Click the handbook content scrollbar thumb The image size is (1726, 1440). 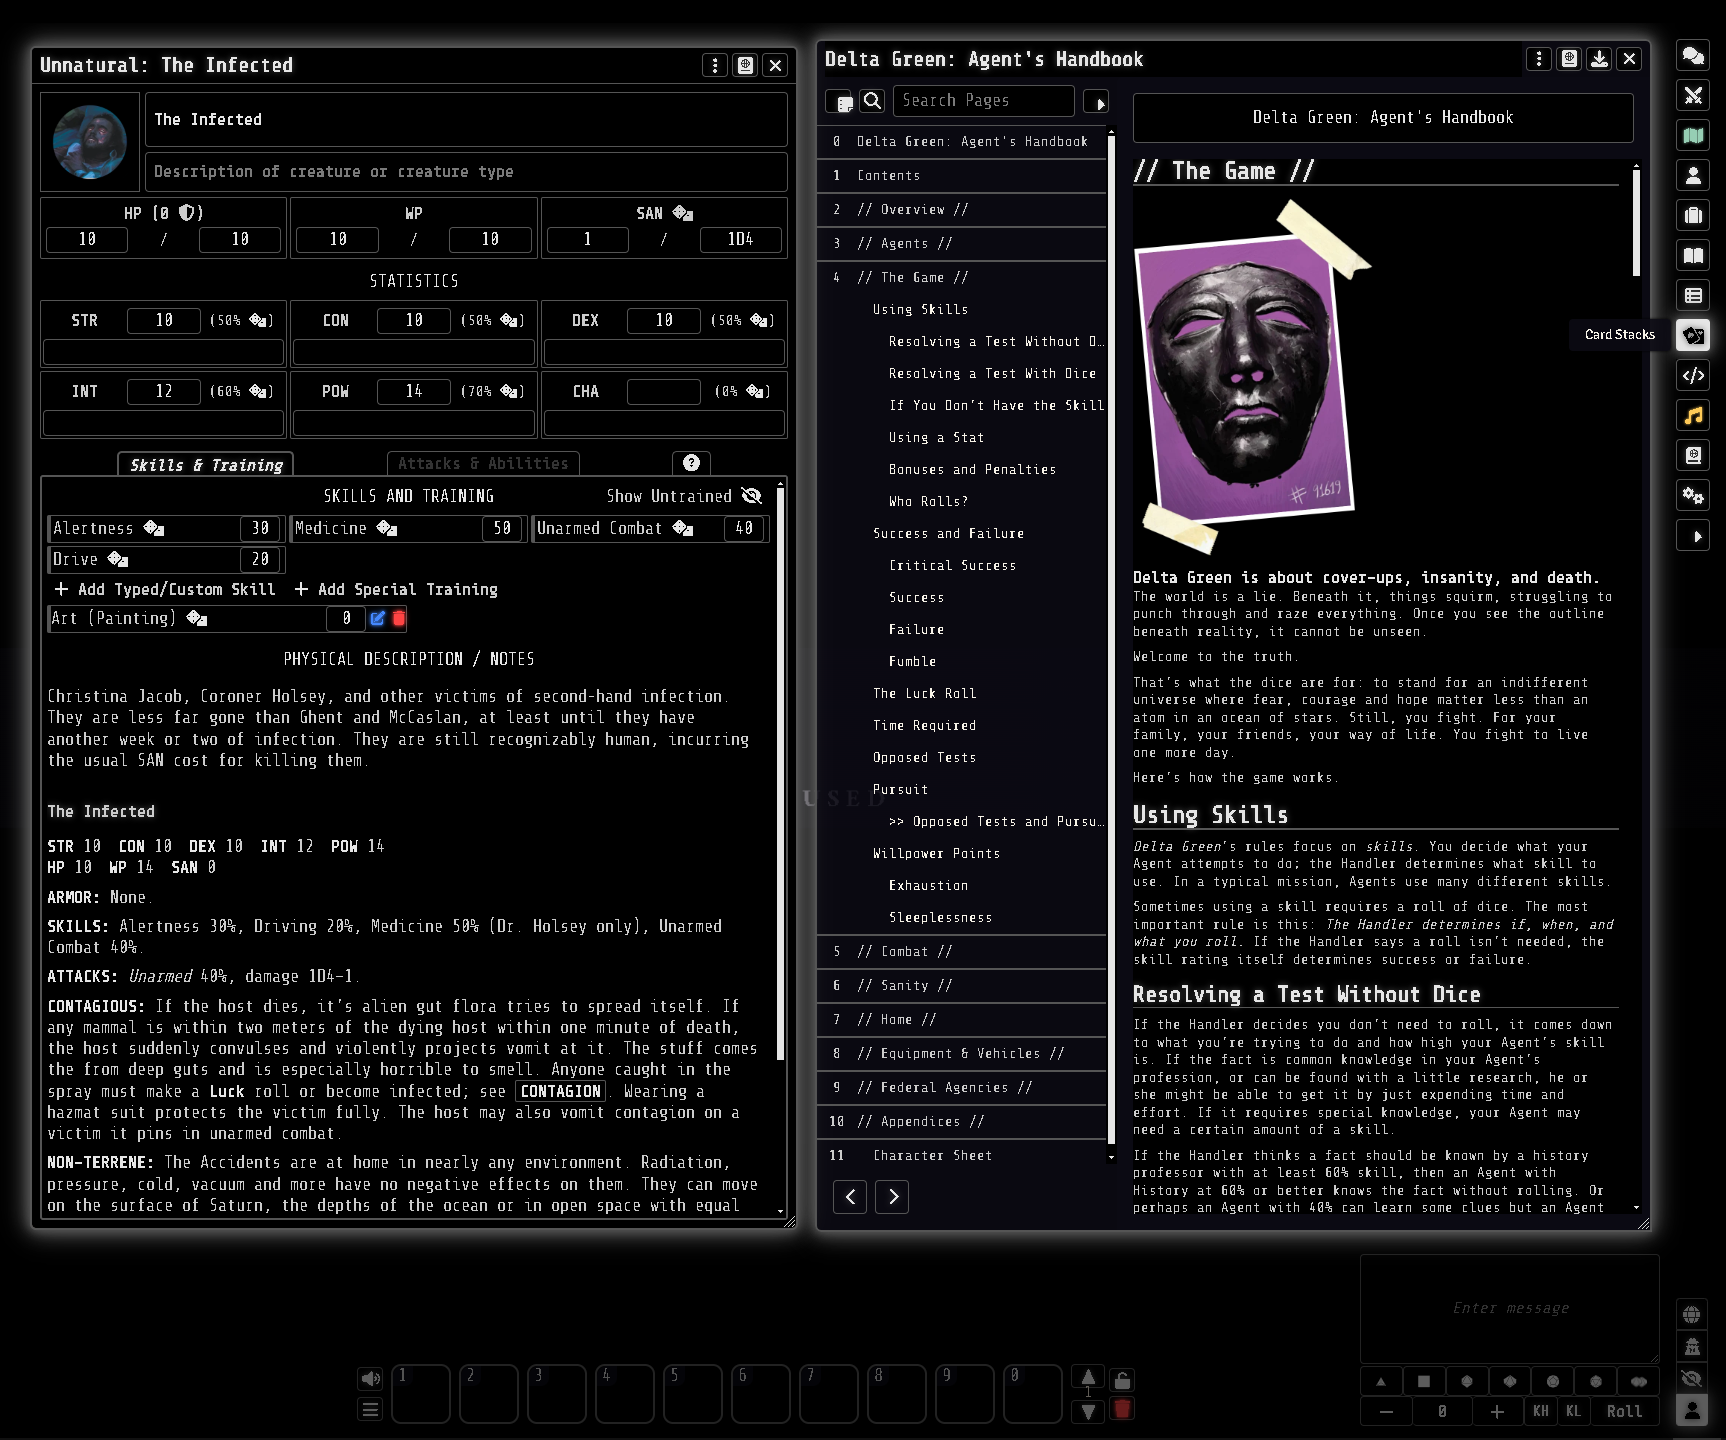tap(1636, 222)
